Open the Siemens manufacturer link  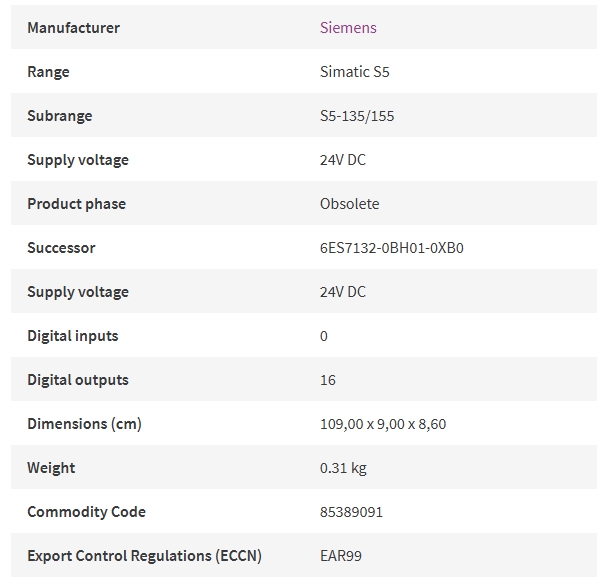click(348, 28)
